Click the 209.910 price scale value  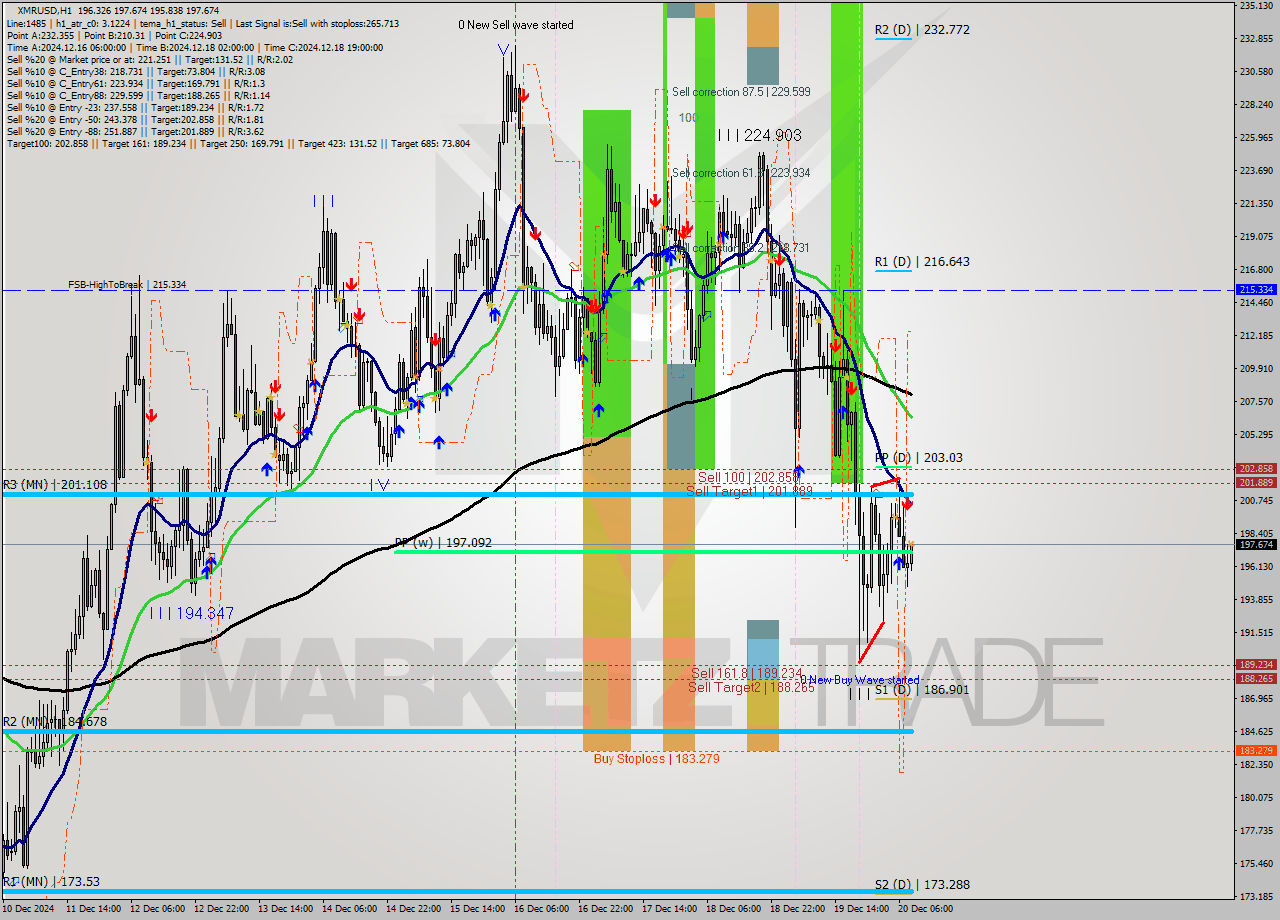pyautogui.click(x=1256, y=368)
